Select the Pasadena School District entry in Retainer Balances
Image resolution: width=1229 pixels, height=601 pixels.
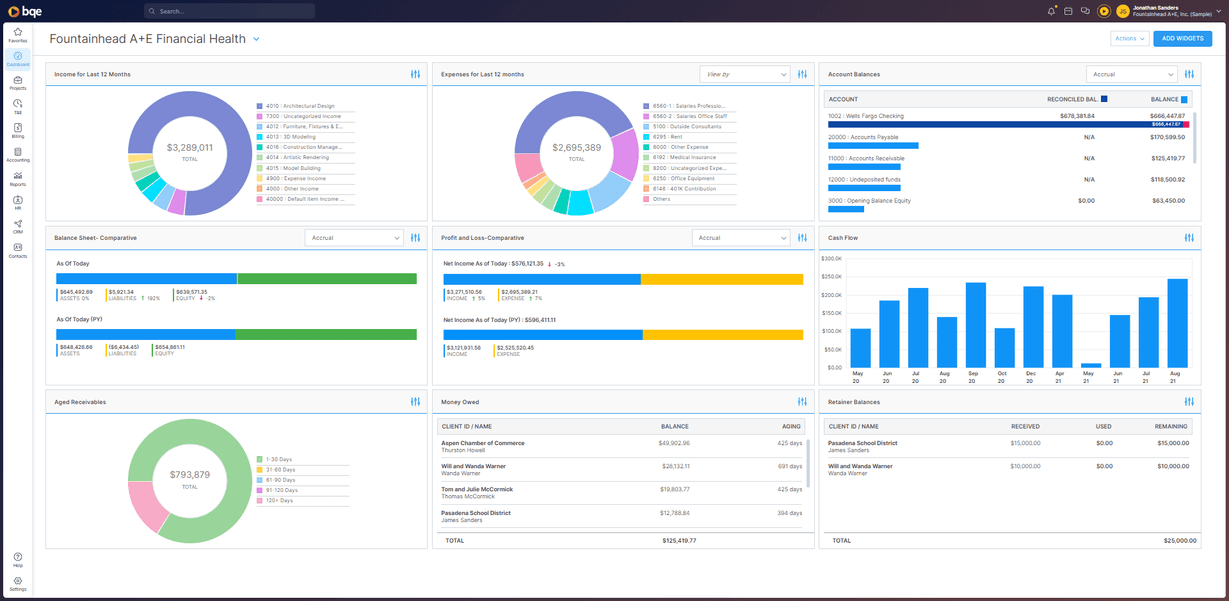pyautogui.click(x=865, y=445)
